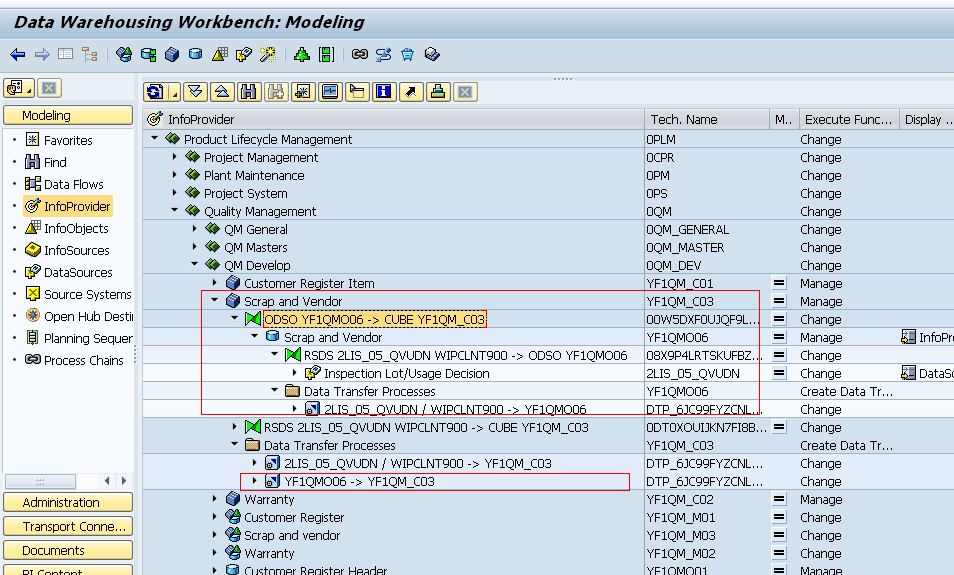Click the binoculars Find button in tree toolbar
This screenshot has width=954, height=575.
(x=249, y=92)
